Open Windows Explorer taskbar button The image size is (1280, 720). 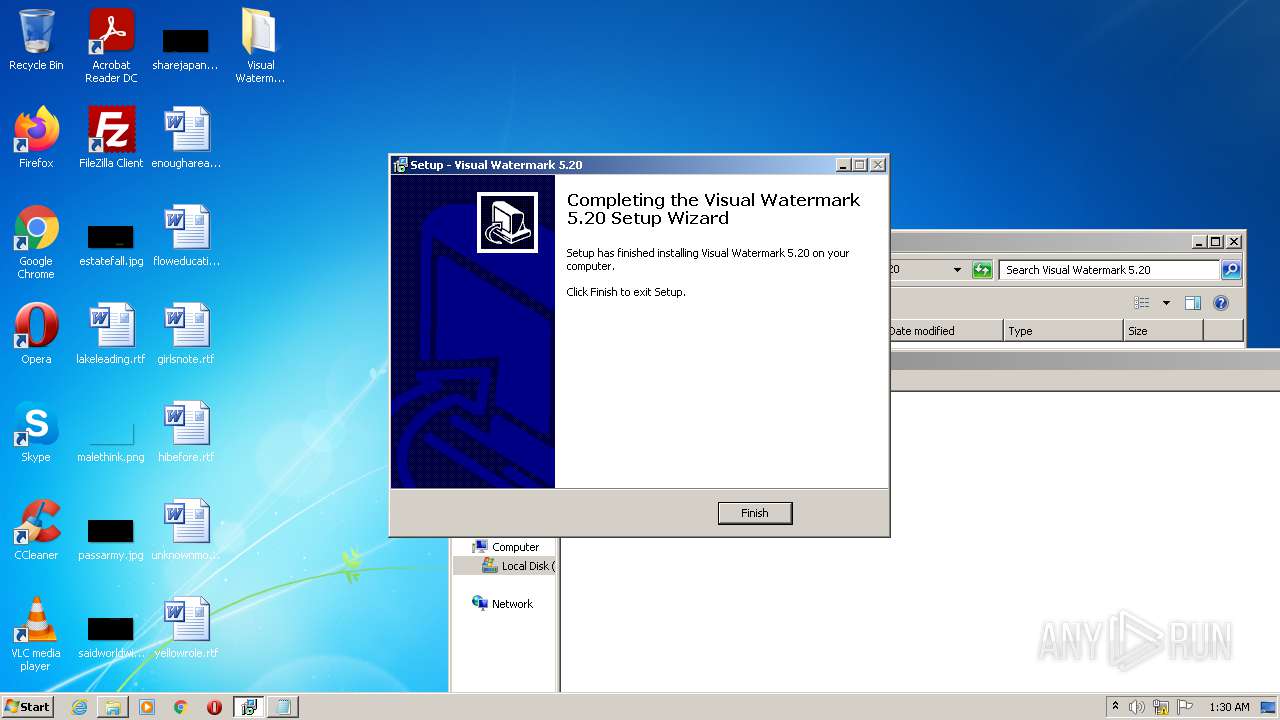(x=113, y=707)
